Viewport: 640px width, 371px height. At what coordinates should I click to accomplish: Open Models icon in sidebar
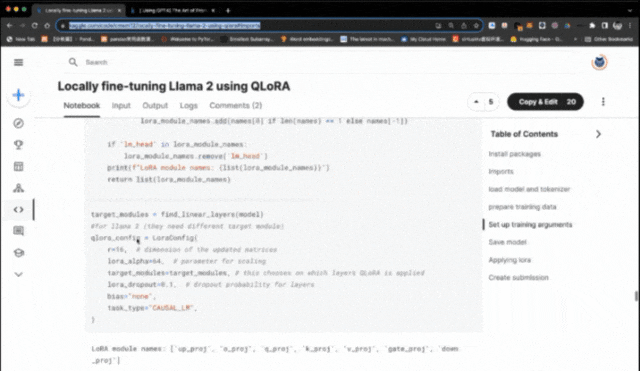coord(18,188)
